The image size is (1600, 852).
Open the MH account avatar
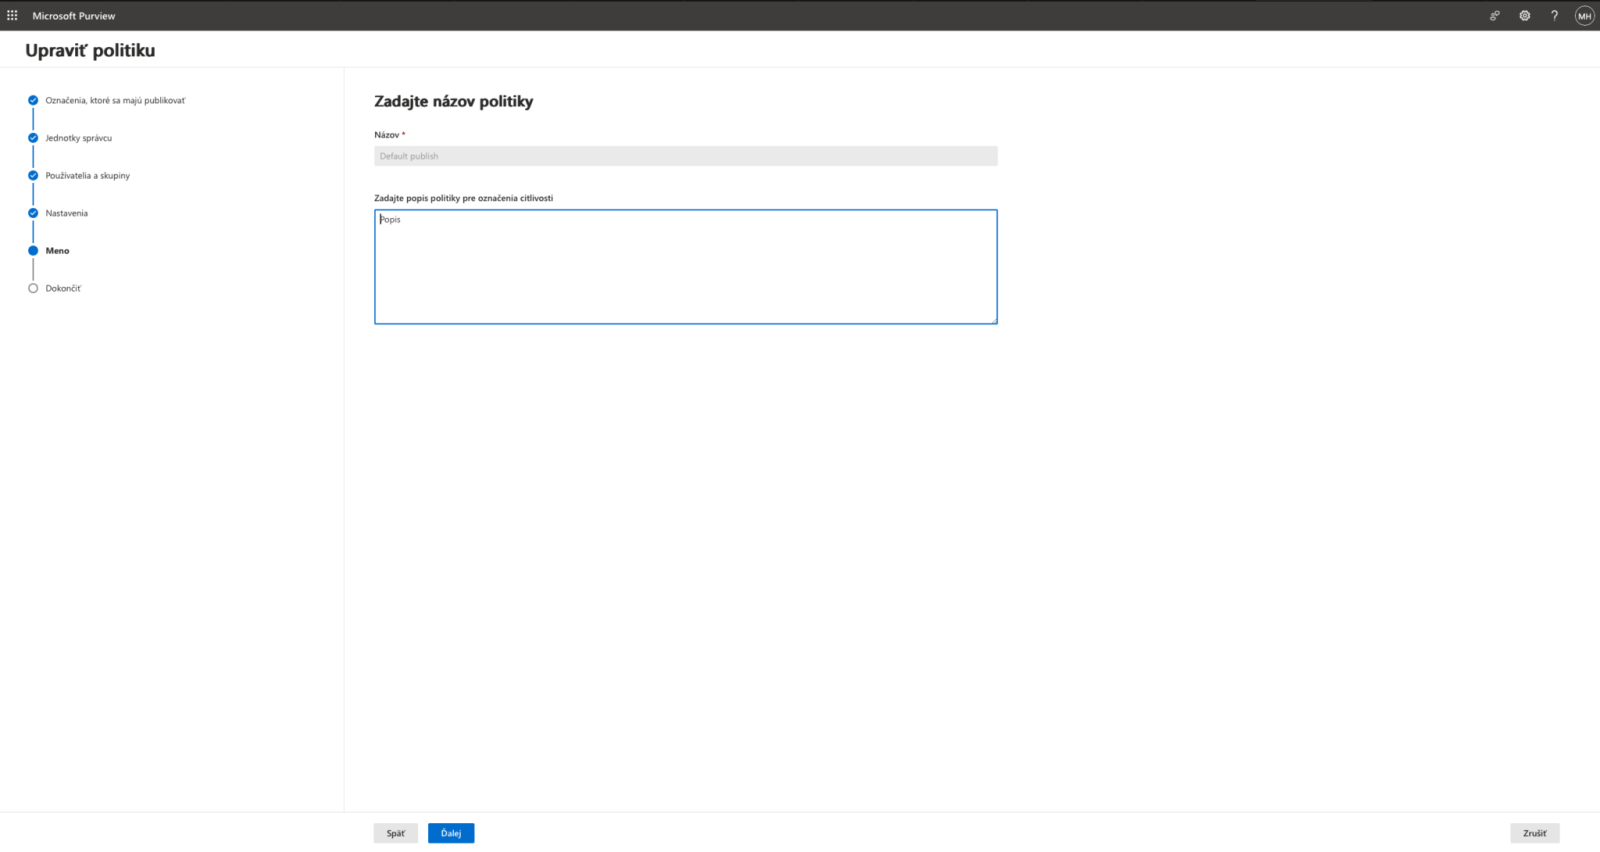pos(1584,15)
